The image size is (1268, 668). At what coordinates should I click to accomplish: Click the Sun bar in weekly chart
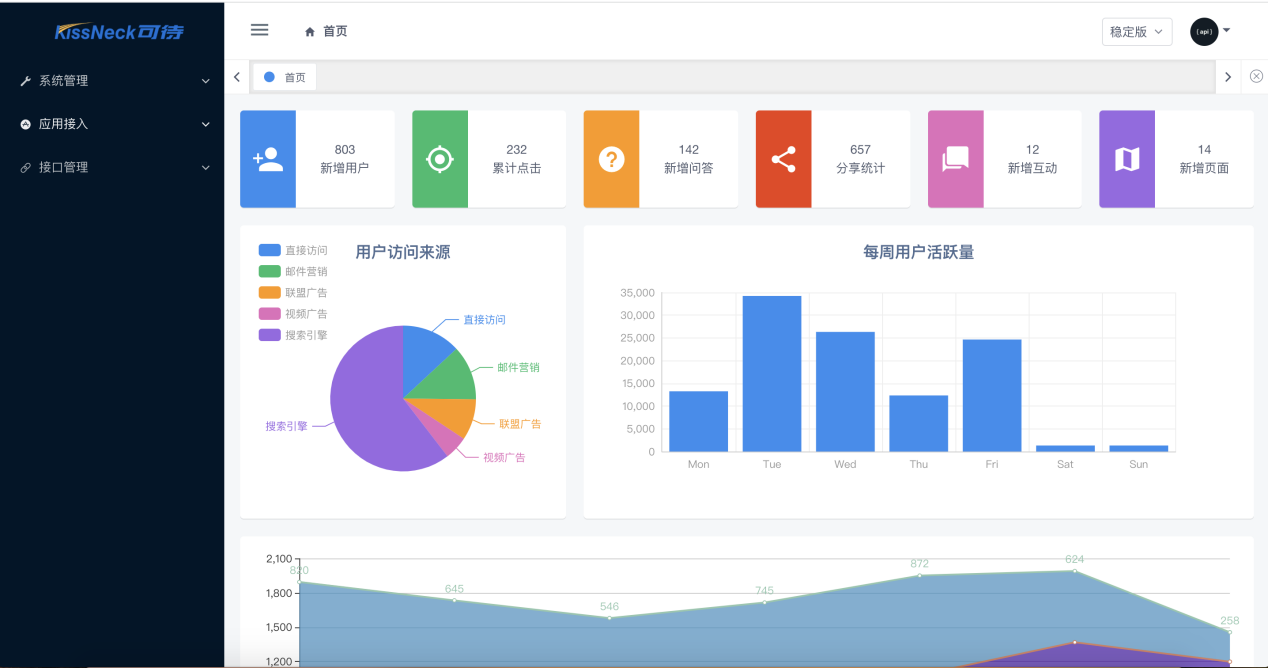coord(1139,449)
